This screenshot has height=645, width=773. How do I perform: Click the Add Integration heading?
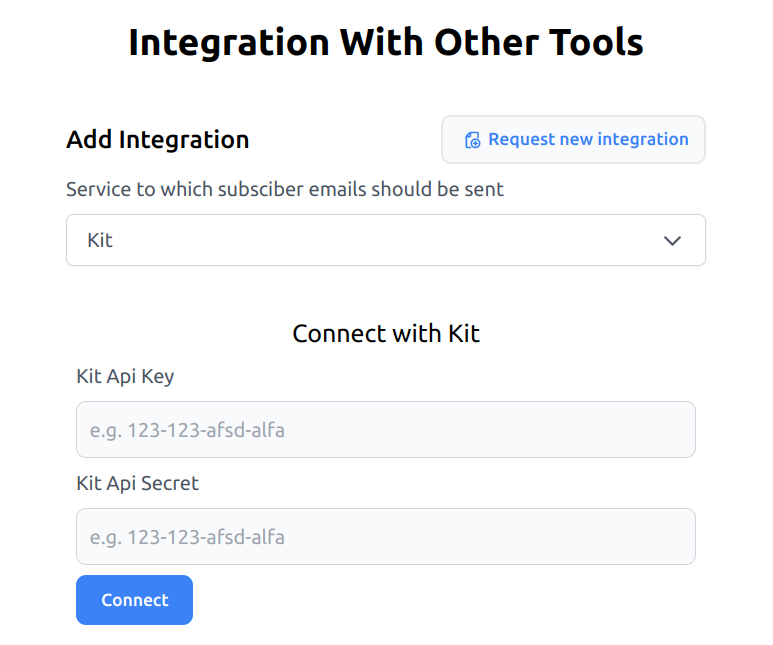point(158,140)
